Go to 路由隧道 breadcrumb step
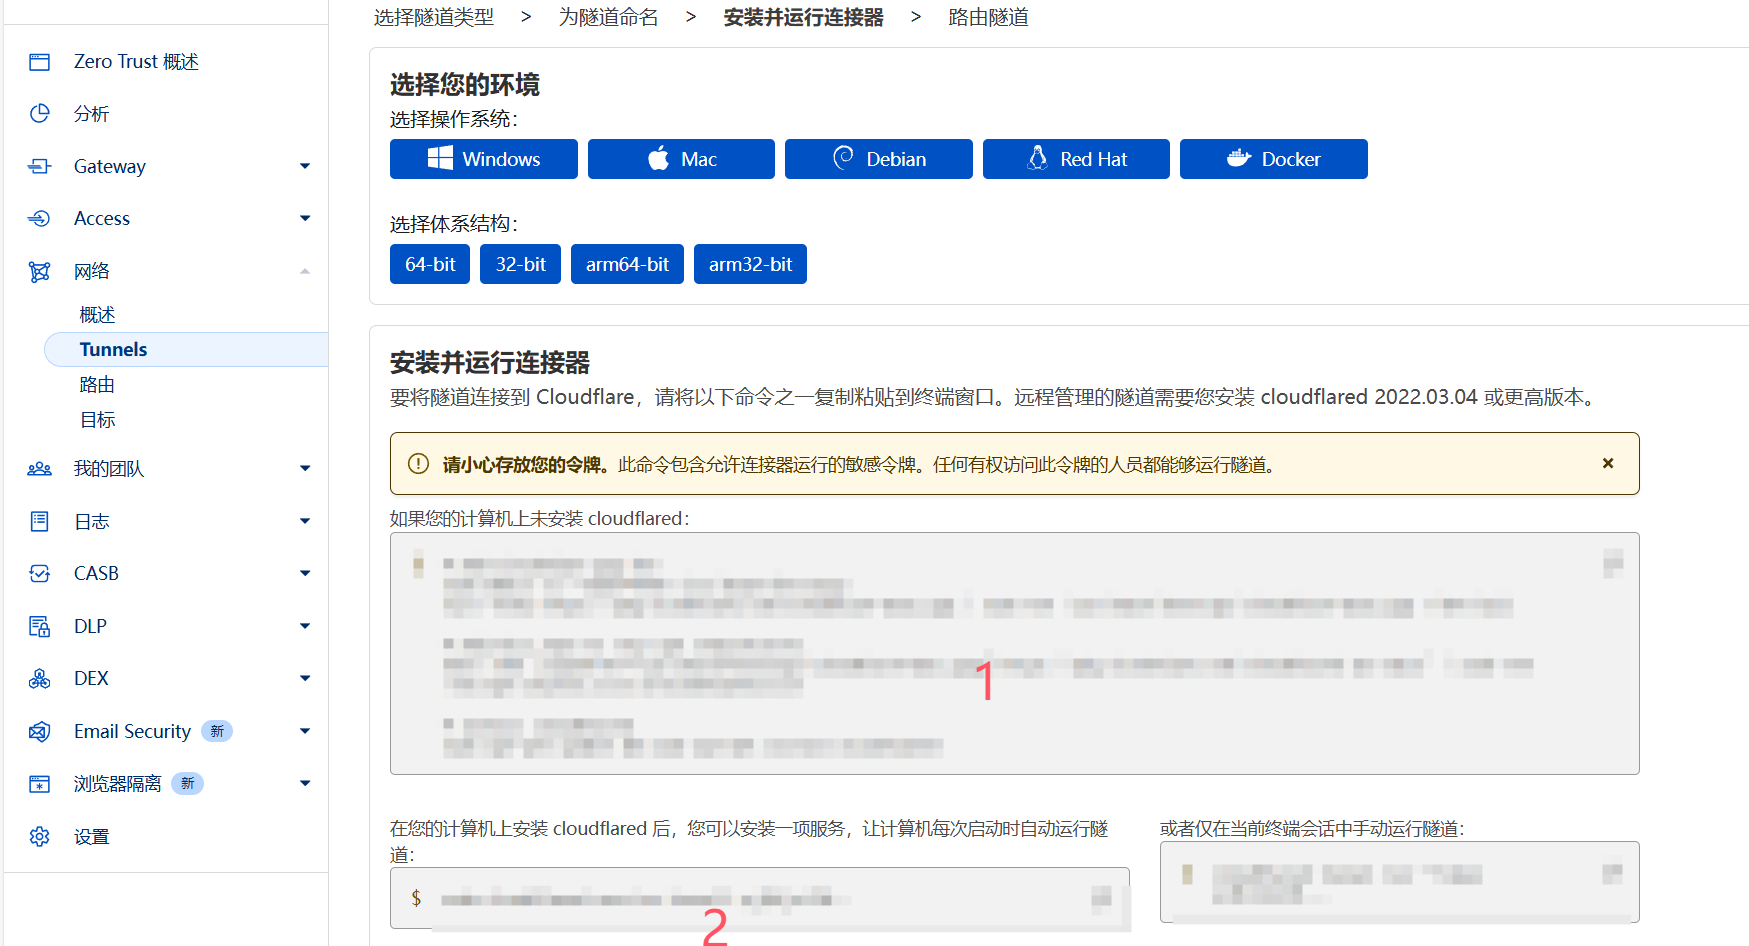The width and height of the screenshot is (1749, 946). click(x=988, y=17)
